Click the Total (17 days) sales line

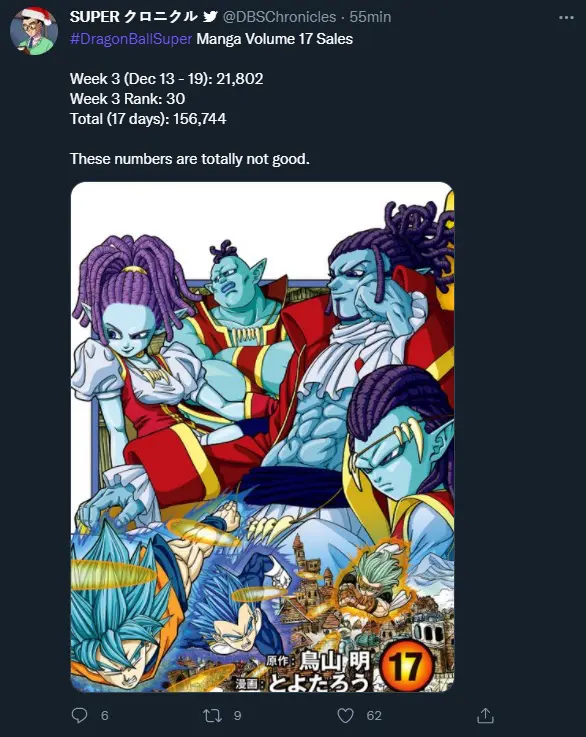pyautogui.click(x=148, y=118)
